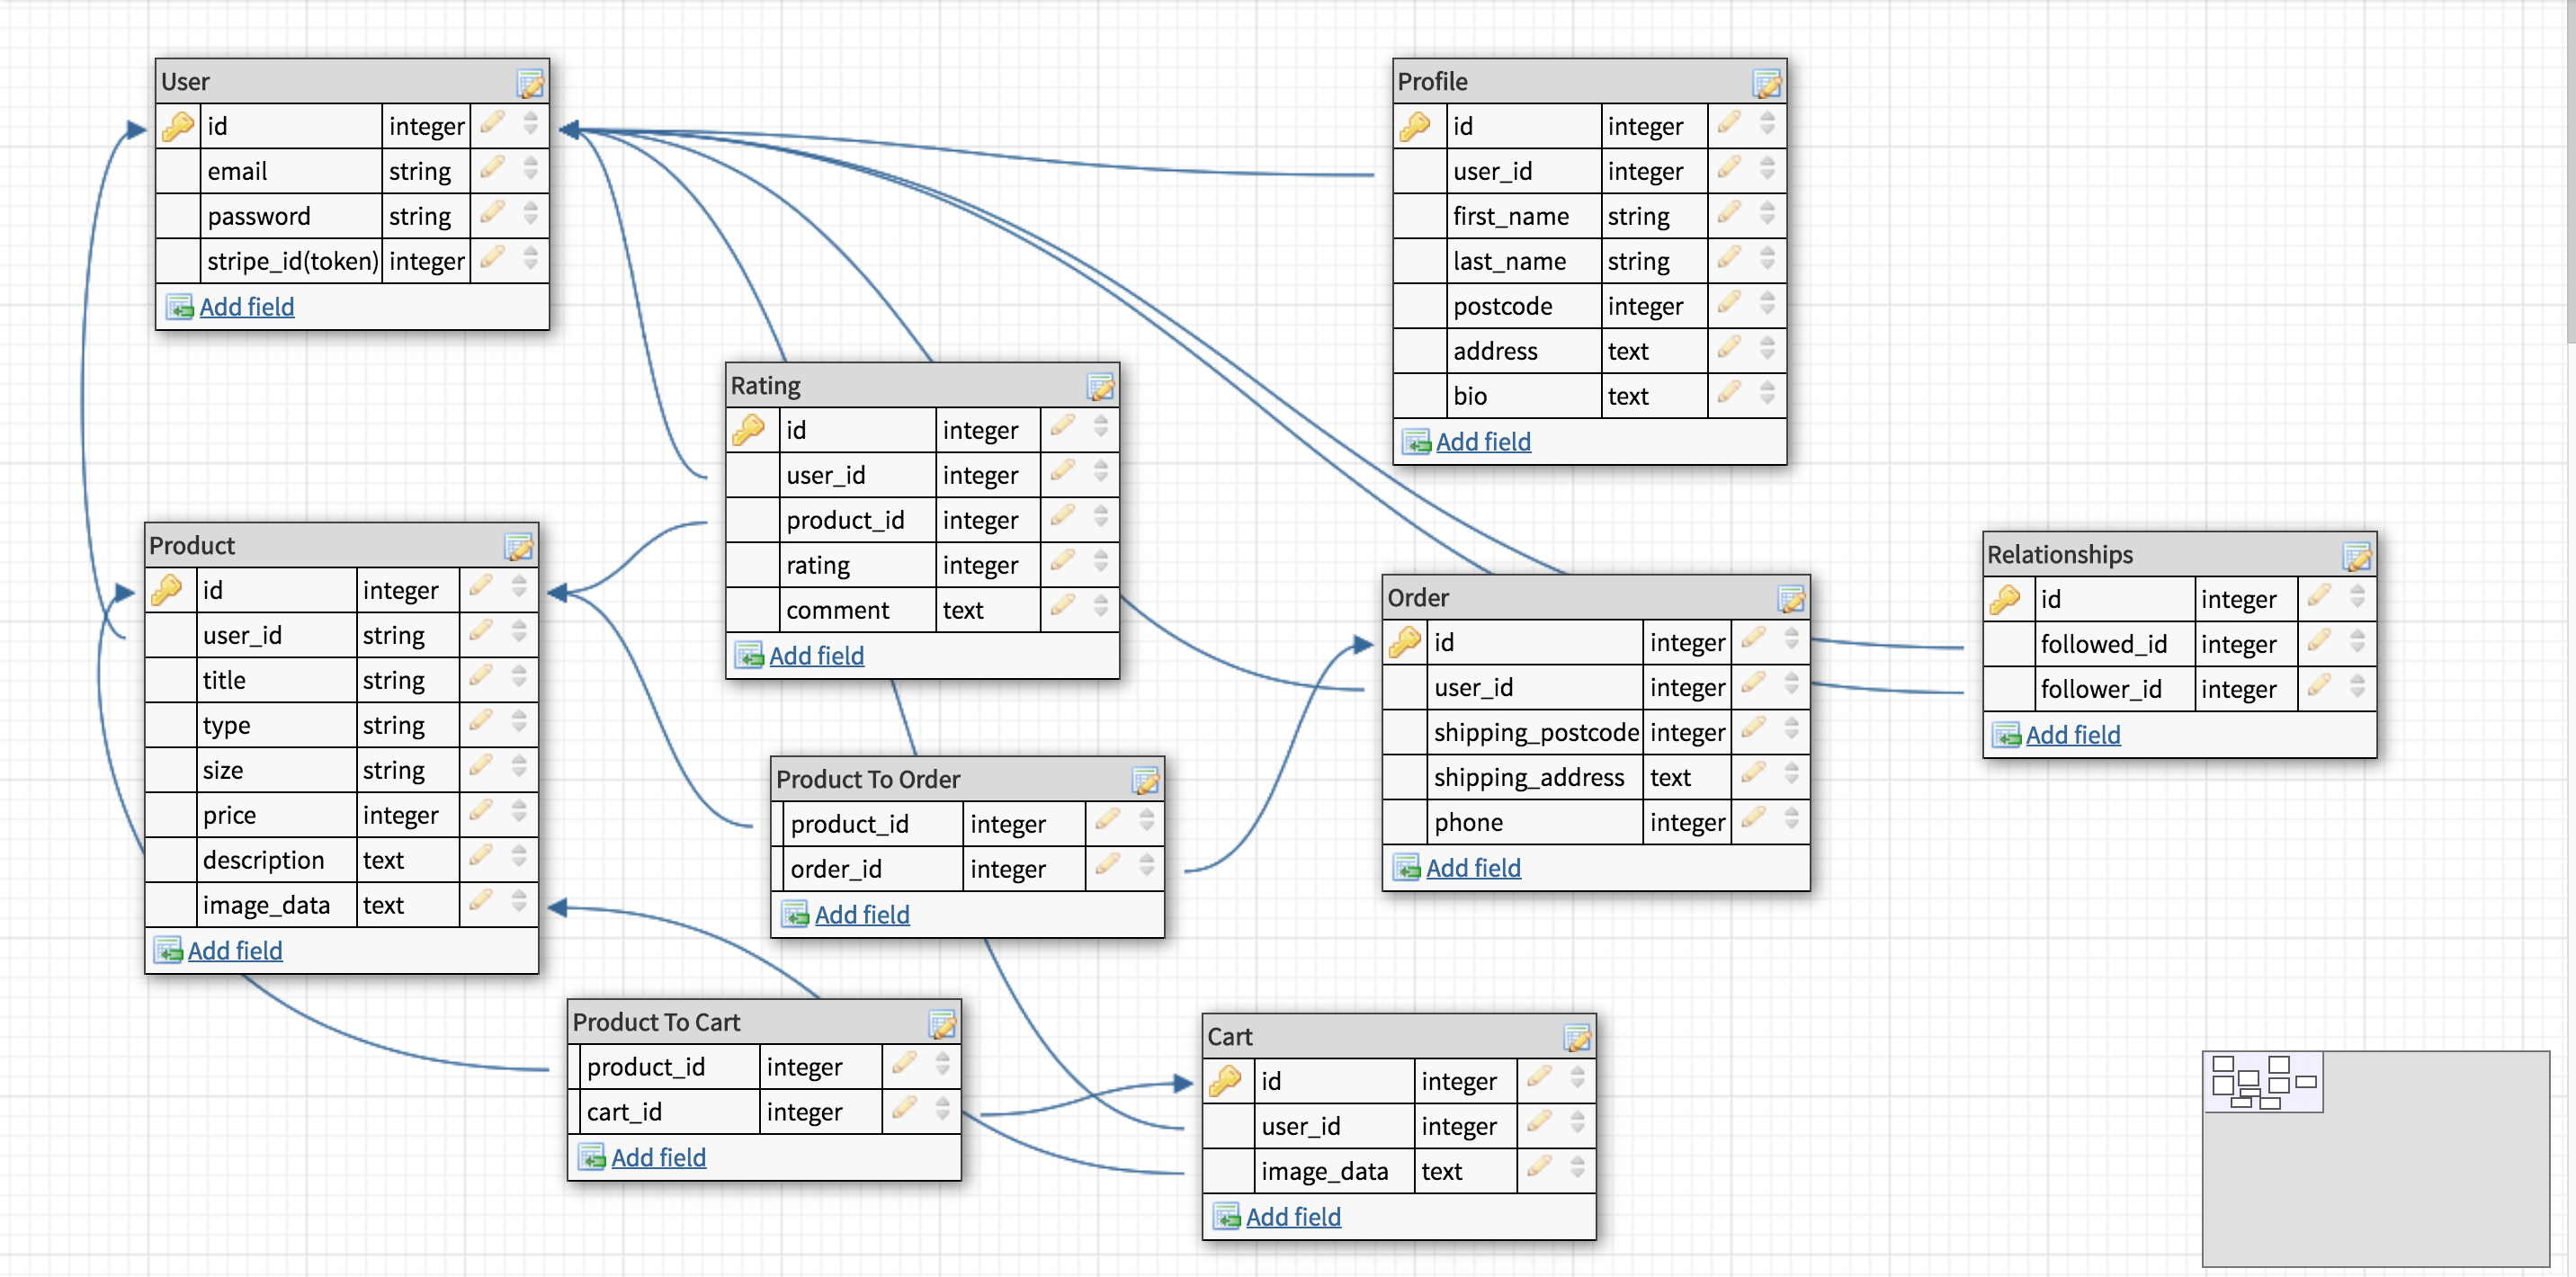Add a field to the Order table

[1472, 868]
